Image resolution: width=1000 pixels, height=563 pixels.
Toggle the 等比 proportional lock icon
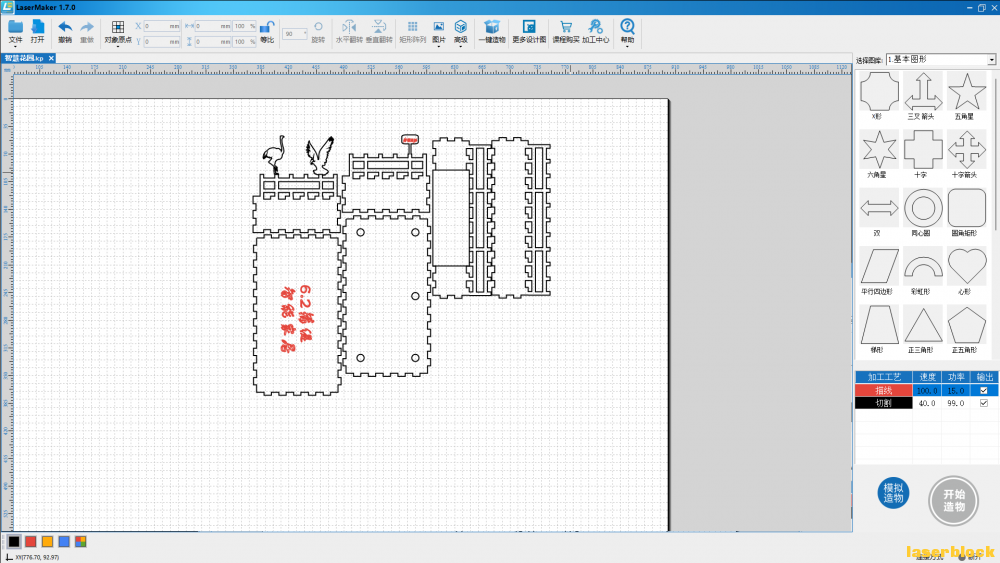tap(267, 27)
